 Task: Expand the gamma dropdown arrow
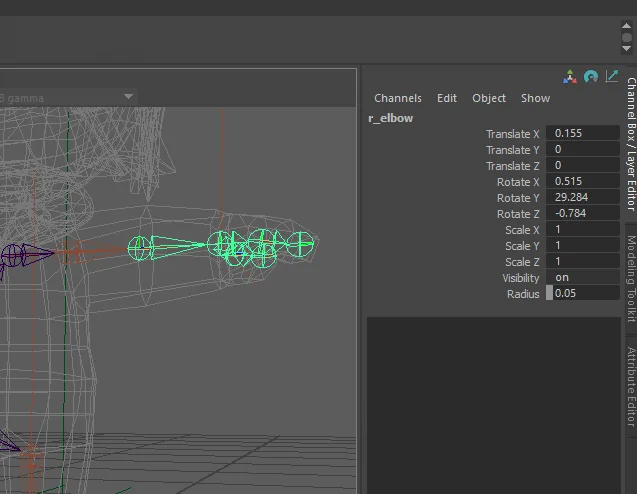click(x=128, y=97)
